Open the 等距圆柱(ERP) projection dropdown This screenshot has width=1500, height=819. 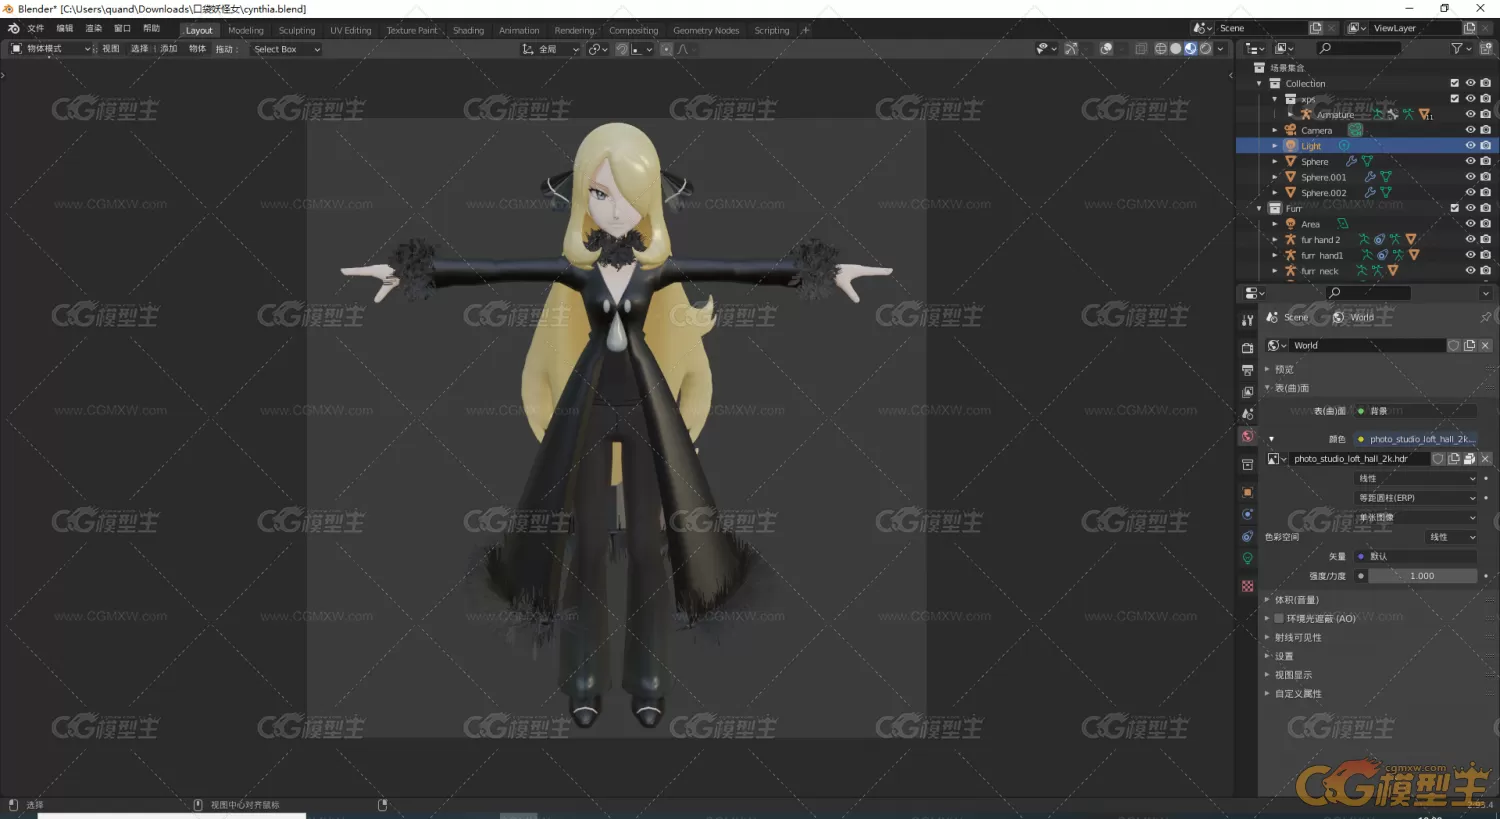click(1416, 498)
